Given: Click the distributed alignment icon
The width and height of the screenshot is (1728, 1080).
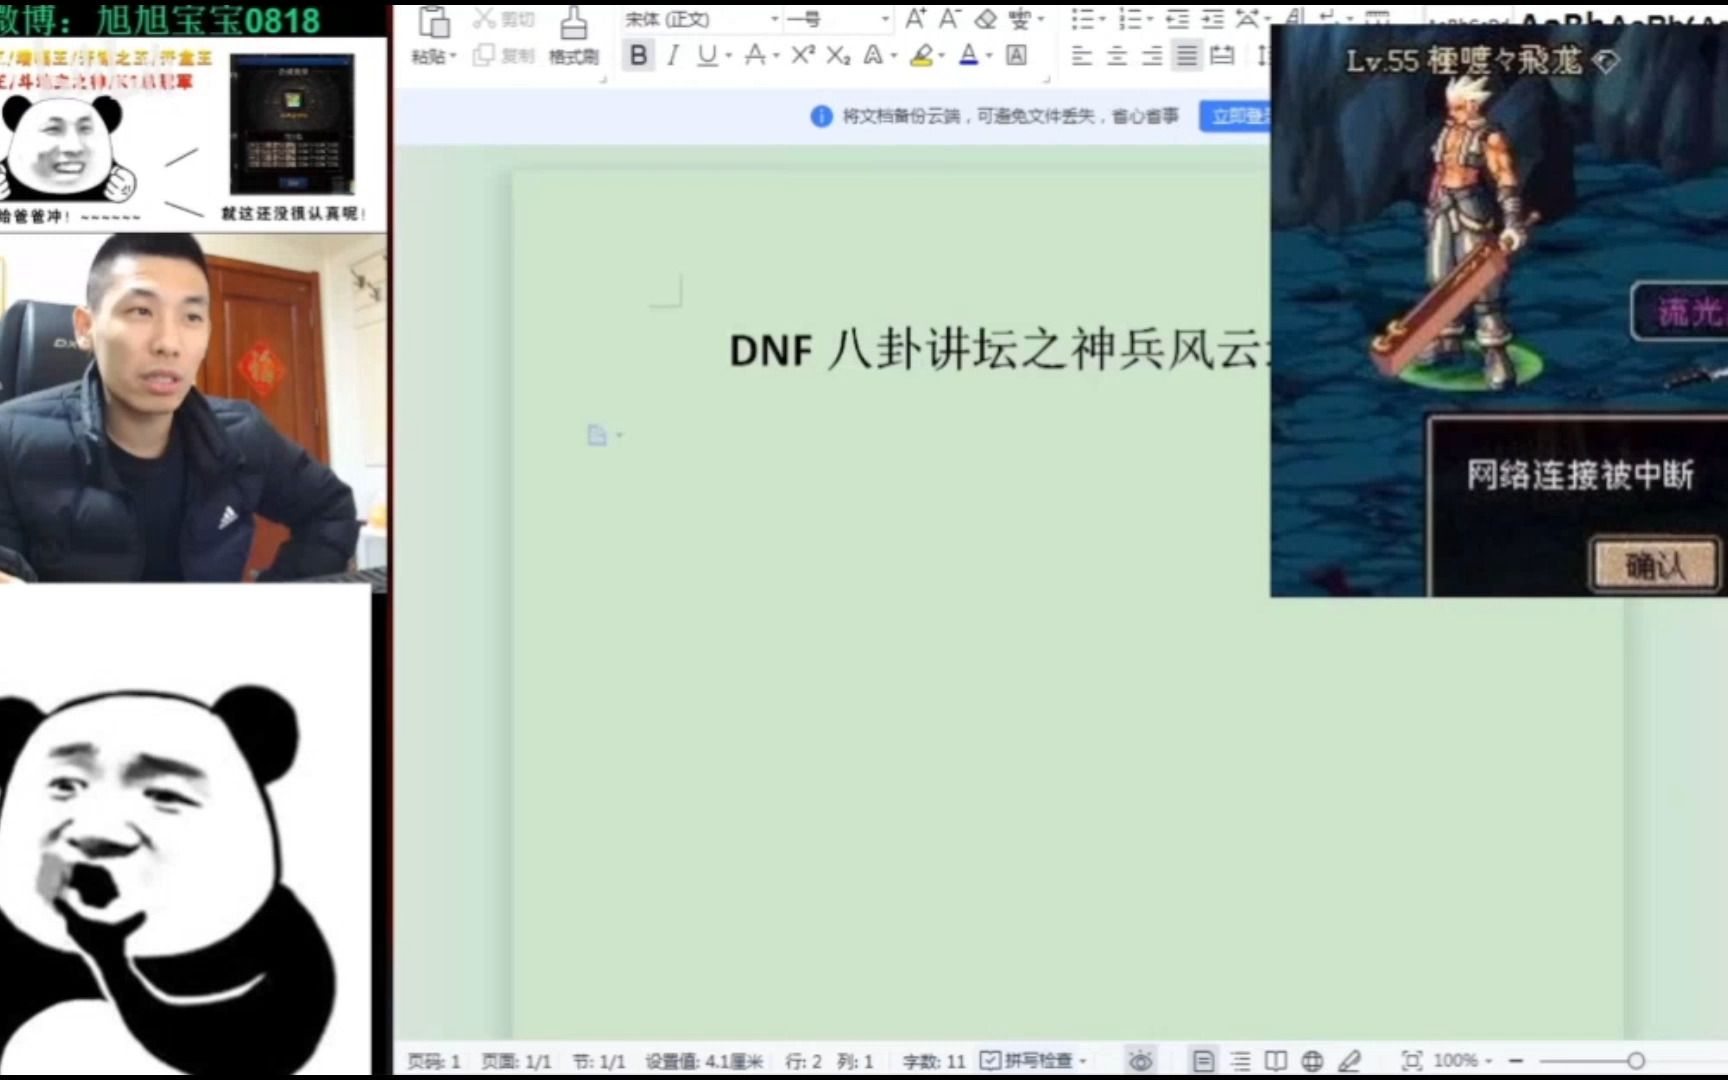Looking at the screenshot, I should [x=1222, y=56].
